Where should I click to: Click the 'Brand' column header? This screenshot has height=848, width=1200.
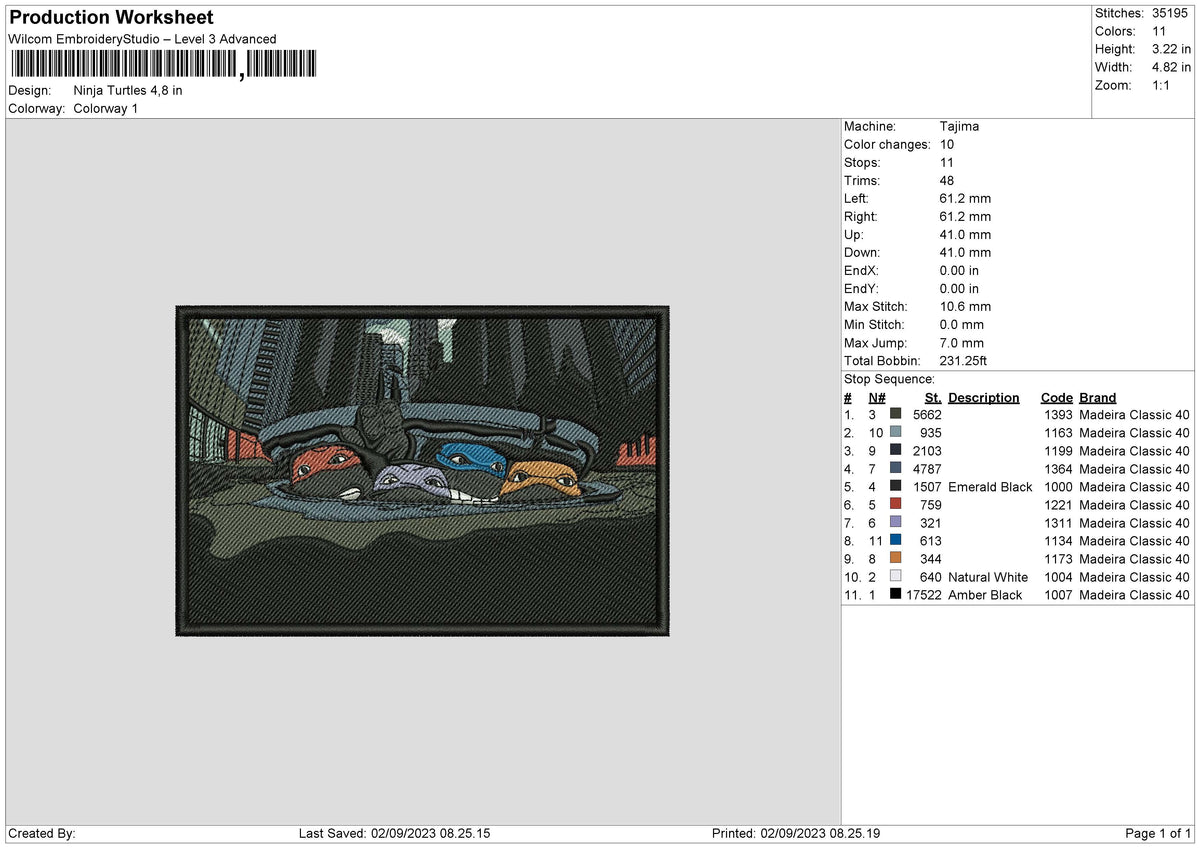click(1098, 397)
